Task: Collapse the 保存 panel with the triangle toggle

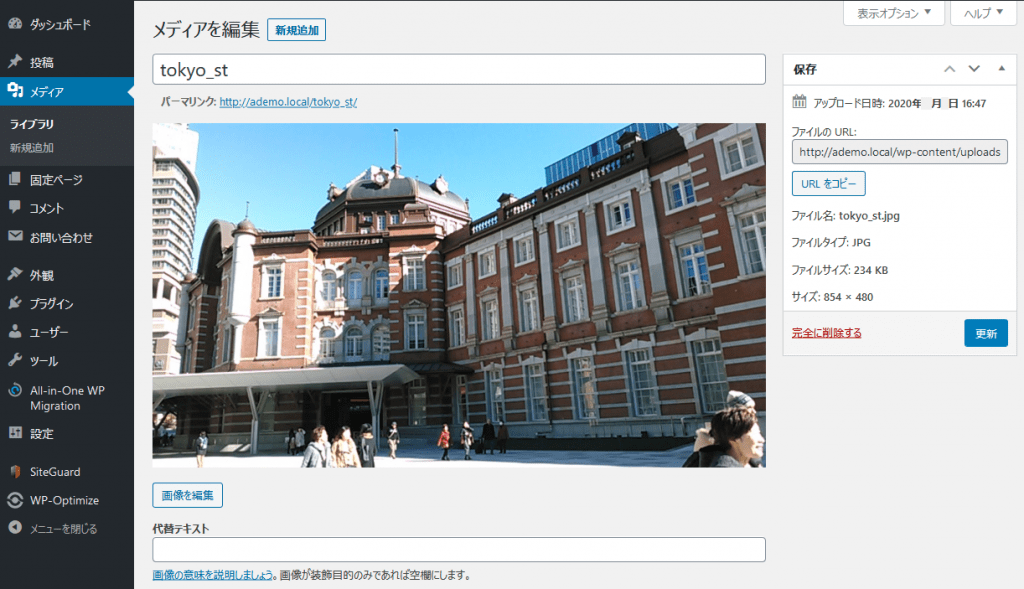Action: (x=1001, y=69)
